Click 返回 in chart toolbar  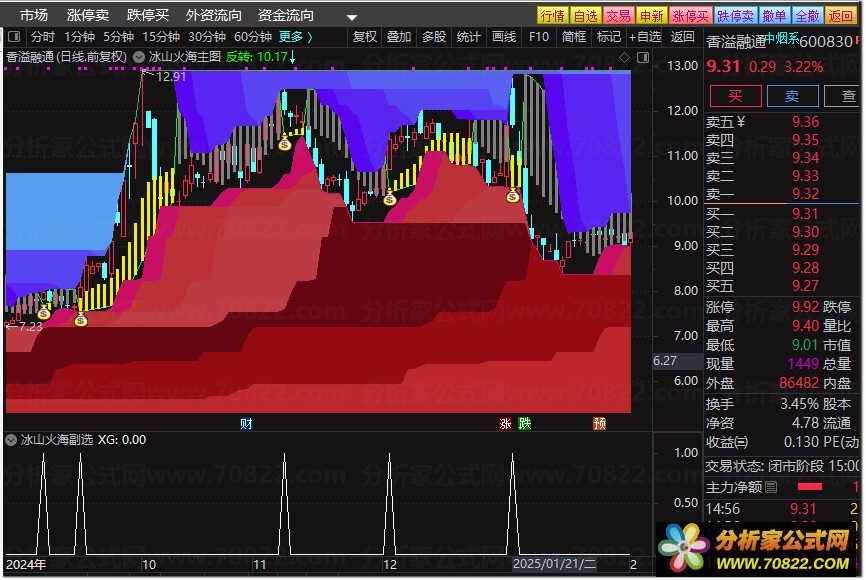[682, 37]
